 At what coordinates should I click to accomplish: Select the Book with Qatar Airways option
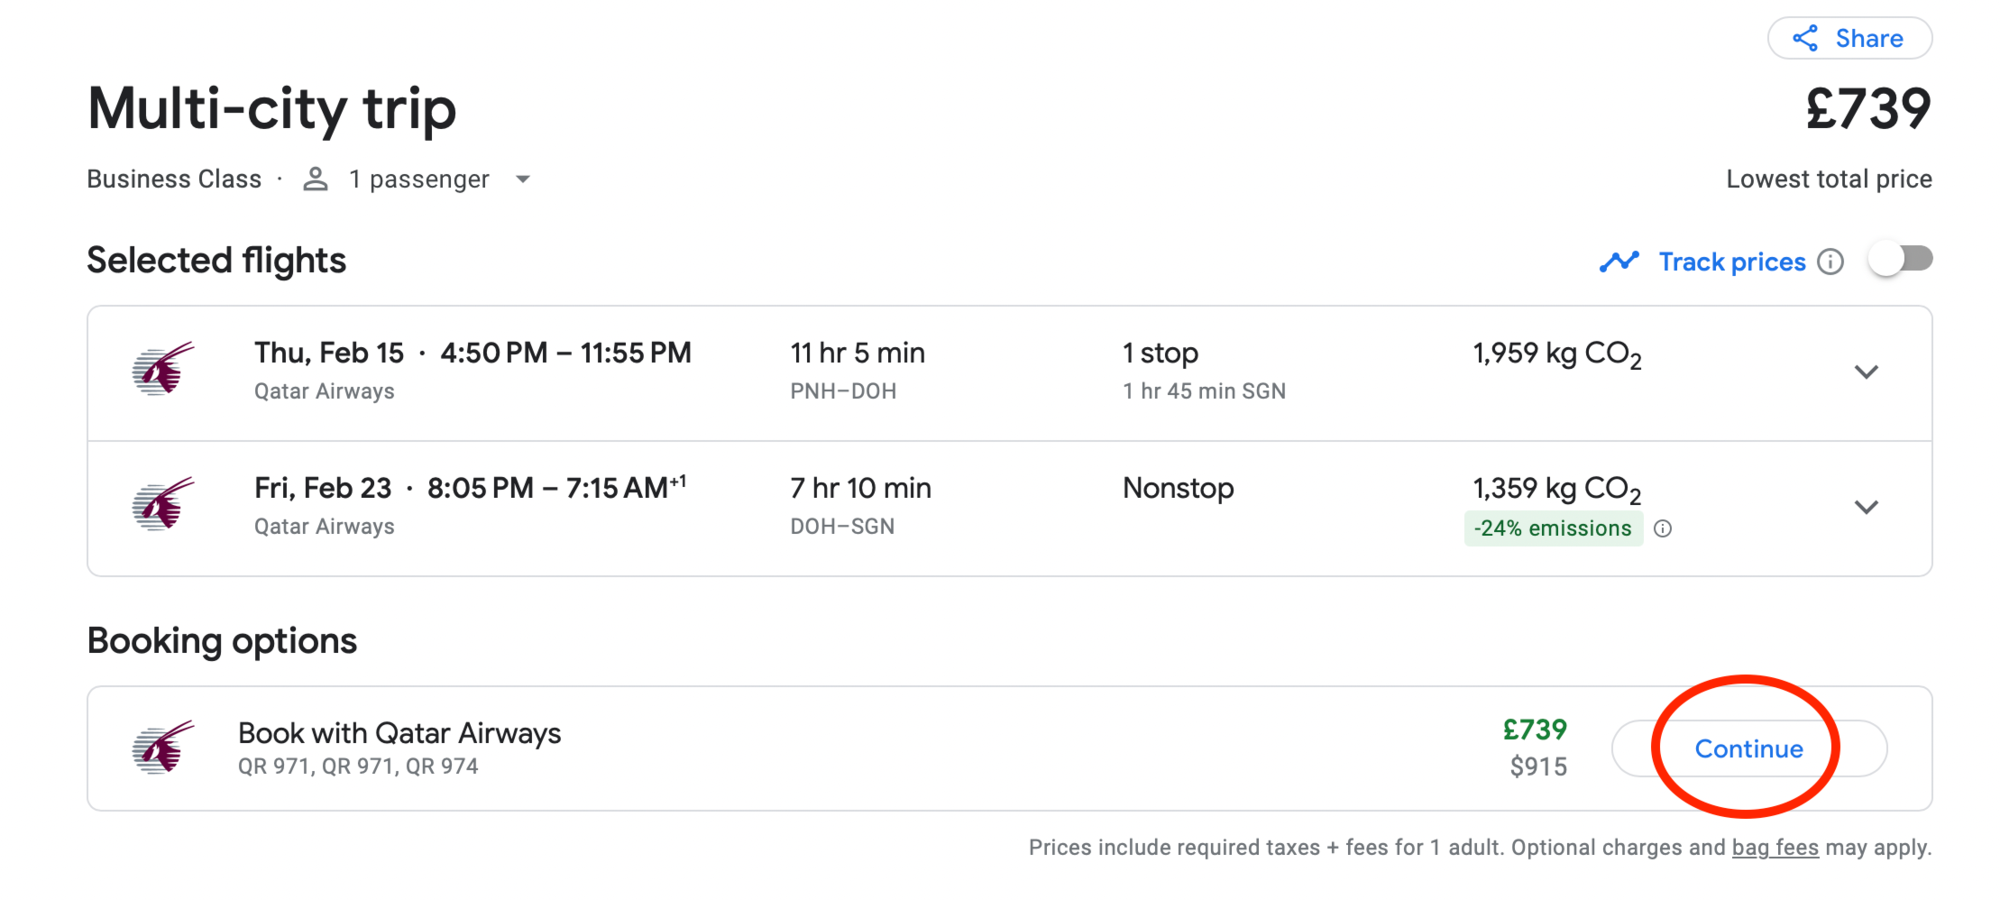1009,748
